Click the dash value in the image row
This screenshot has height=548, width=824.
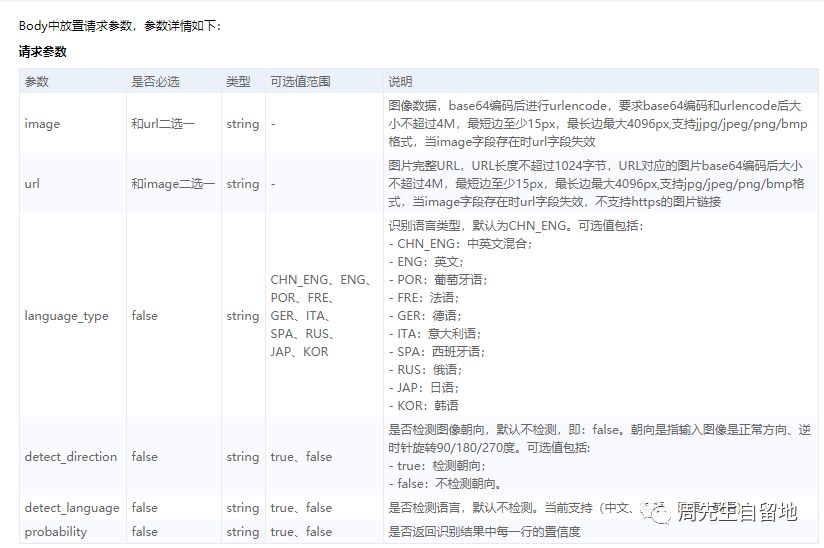pos(273,125)
